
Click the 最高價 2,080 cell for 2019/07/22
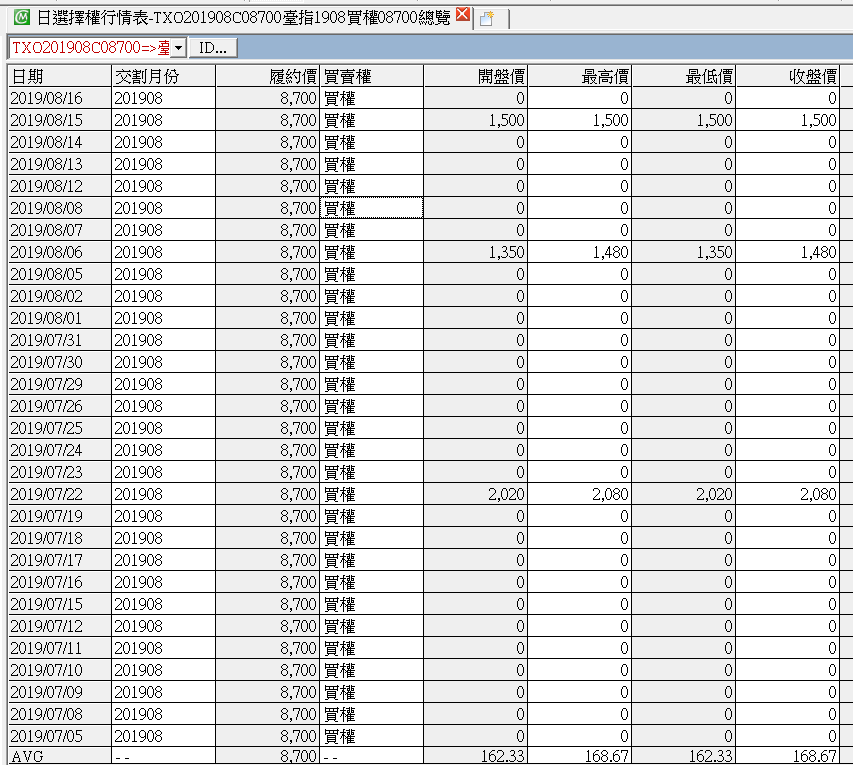click(579, 495)
